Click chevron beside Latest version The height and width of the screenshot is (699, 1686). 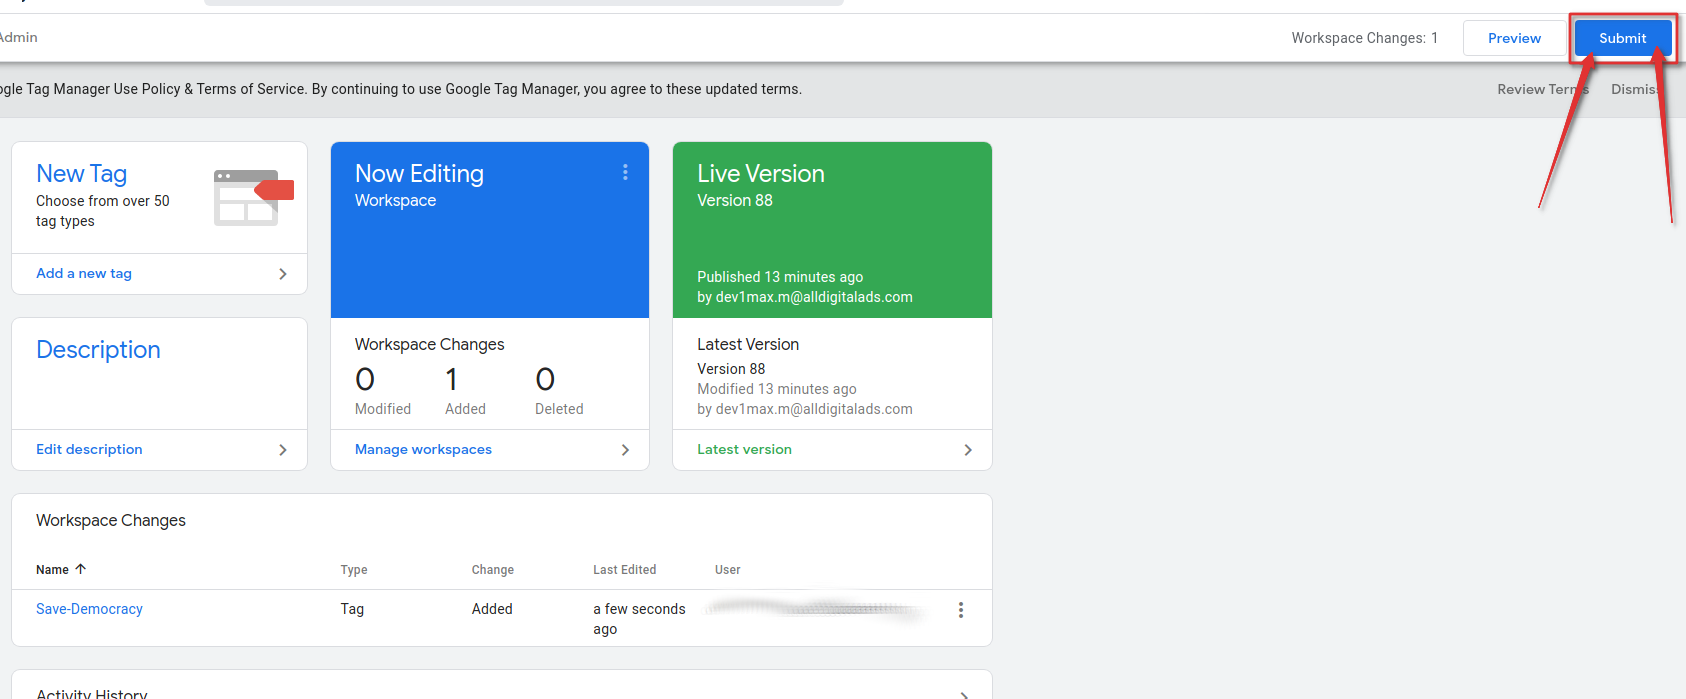[968, 450]
